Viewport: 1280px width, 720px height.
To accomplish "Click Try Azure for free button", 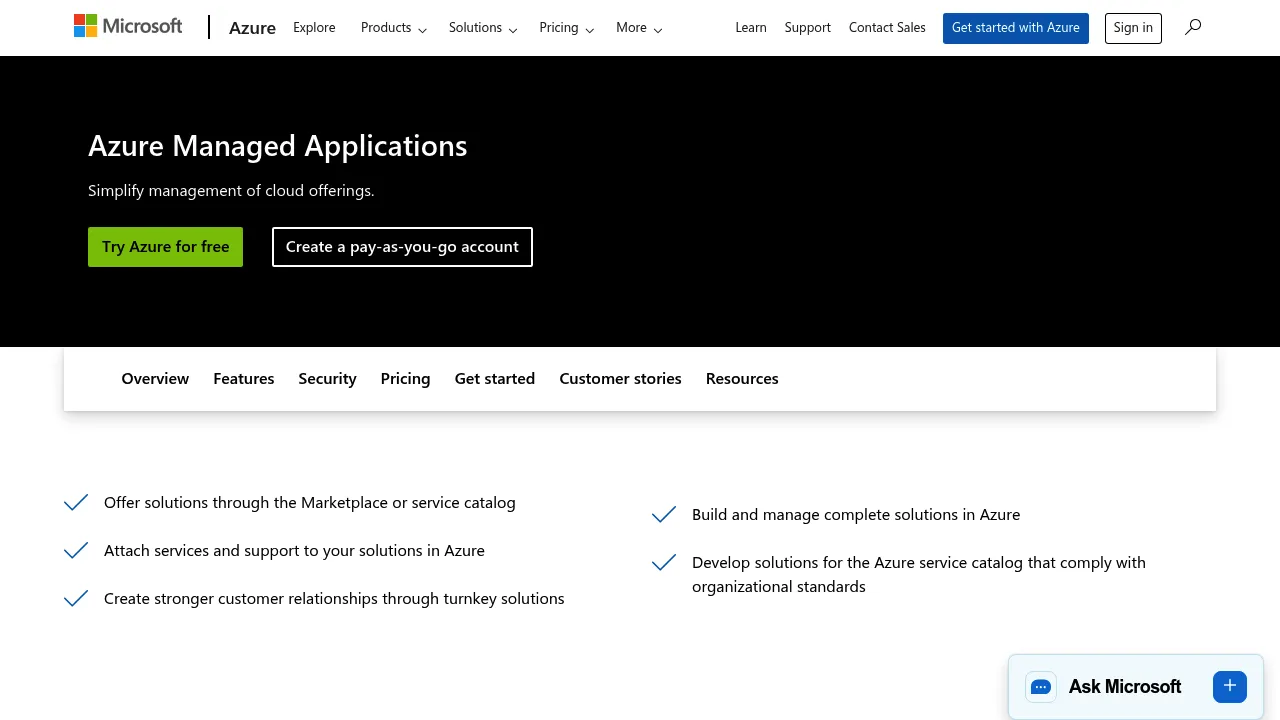I will click(166, 247).
